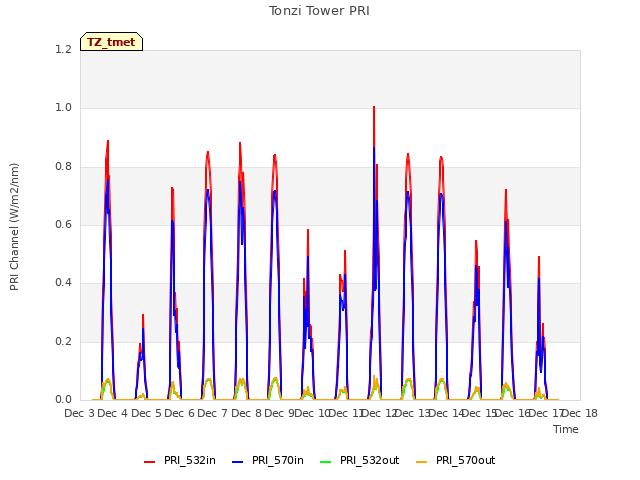Click the Time axis label
Image resolution: width=640 pixels, height=480 pixels.
pos(566,429)
